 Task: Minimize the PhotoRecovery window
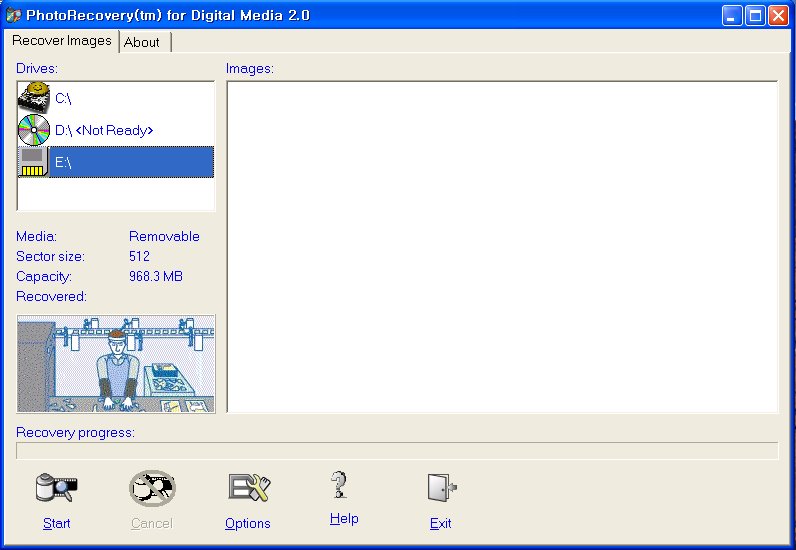coord(732,15)
